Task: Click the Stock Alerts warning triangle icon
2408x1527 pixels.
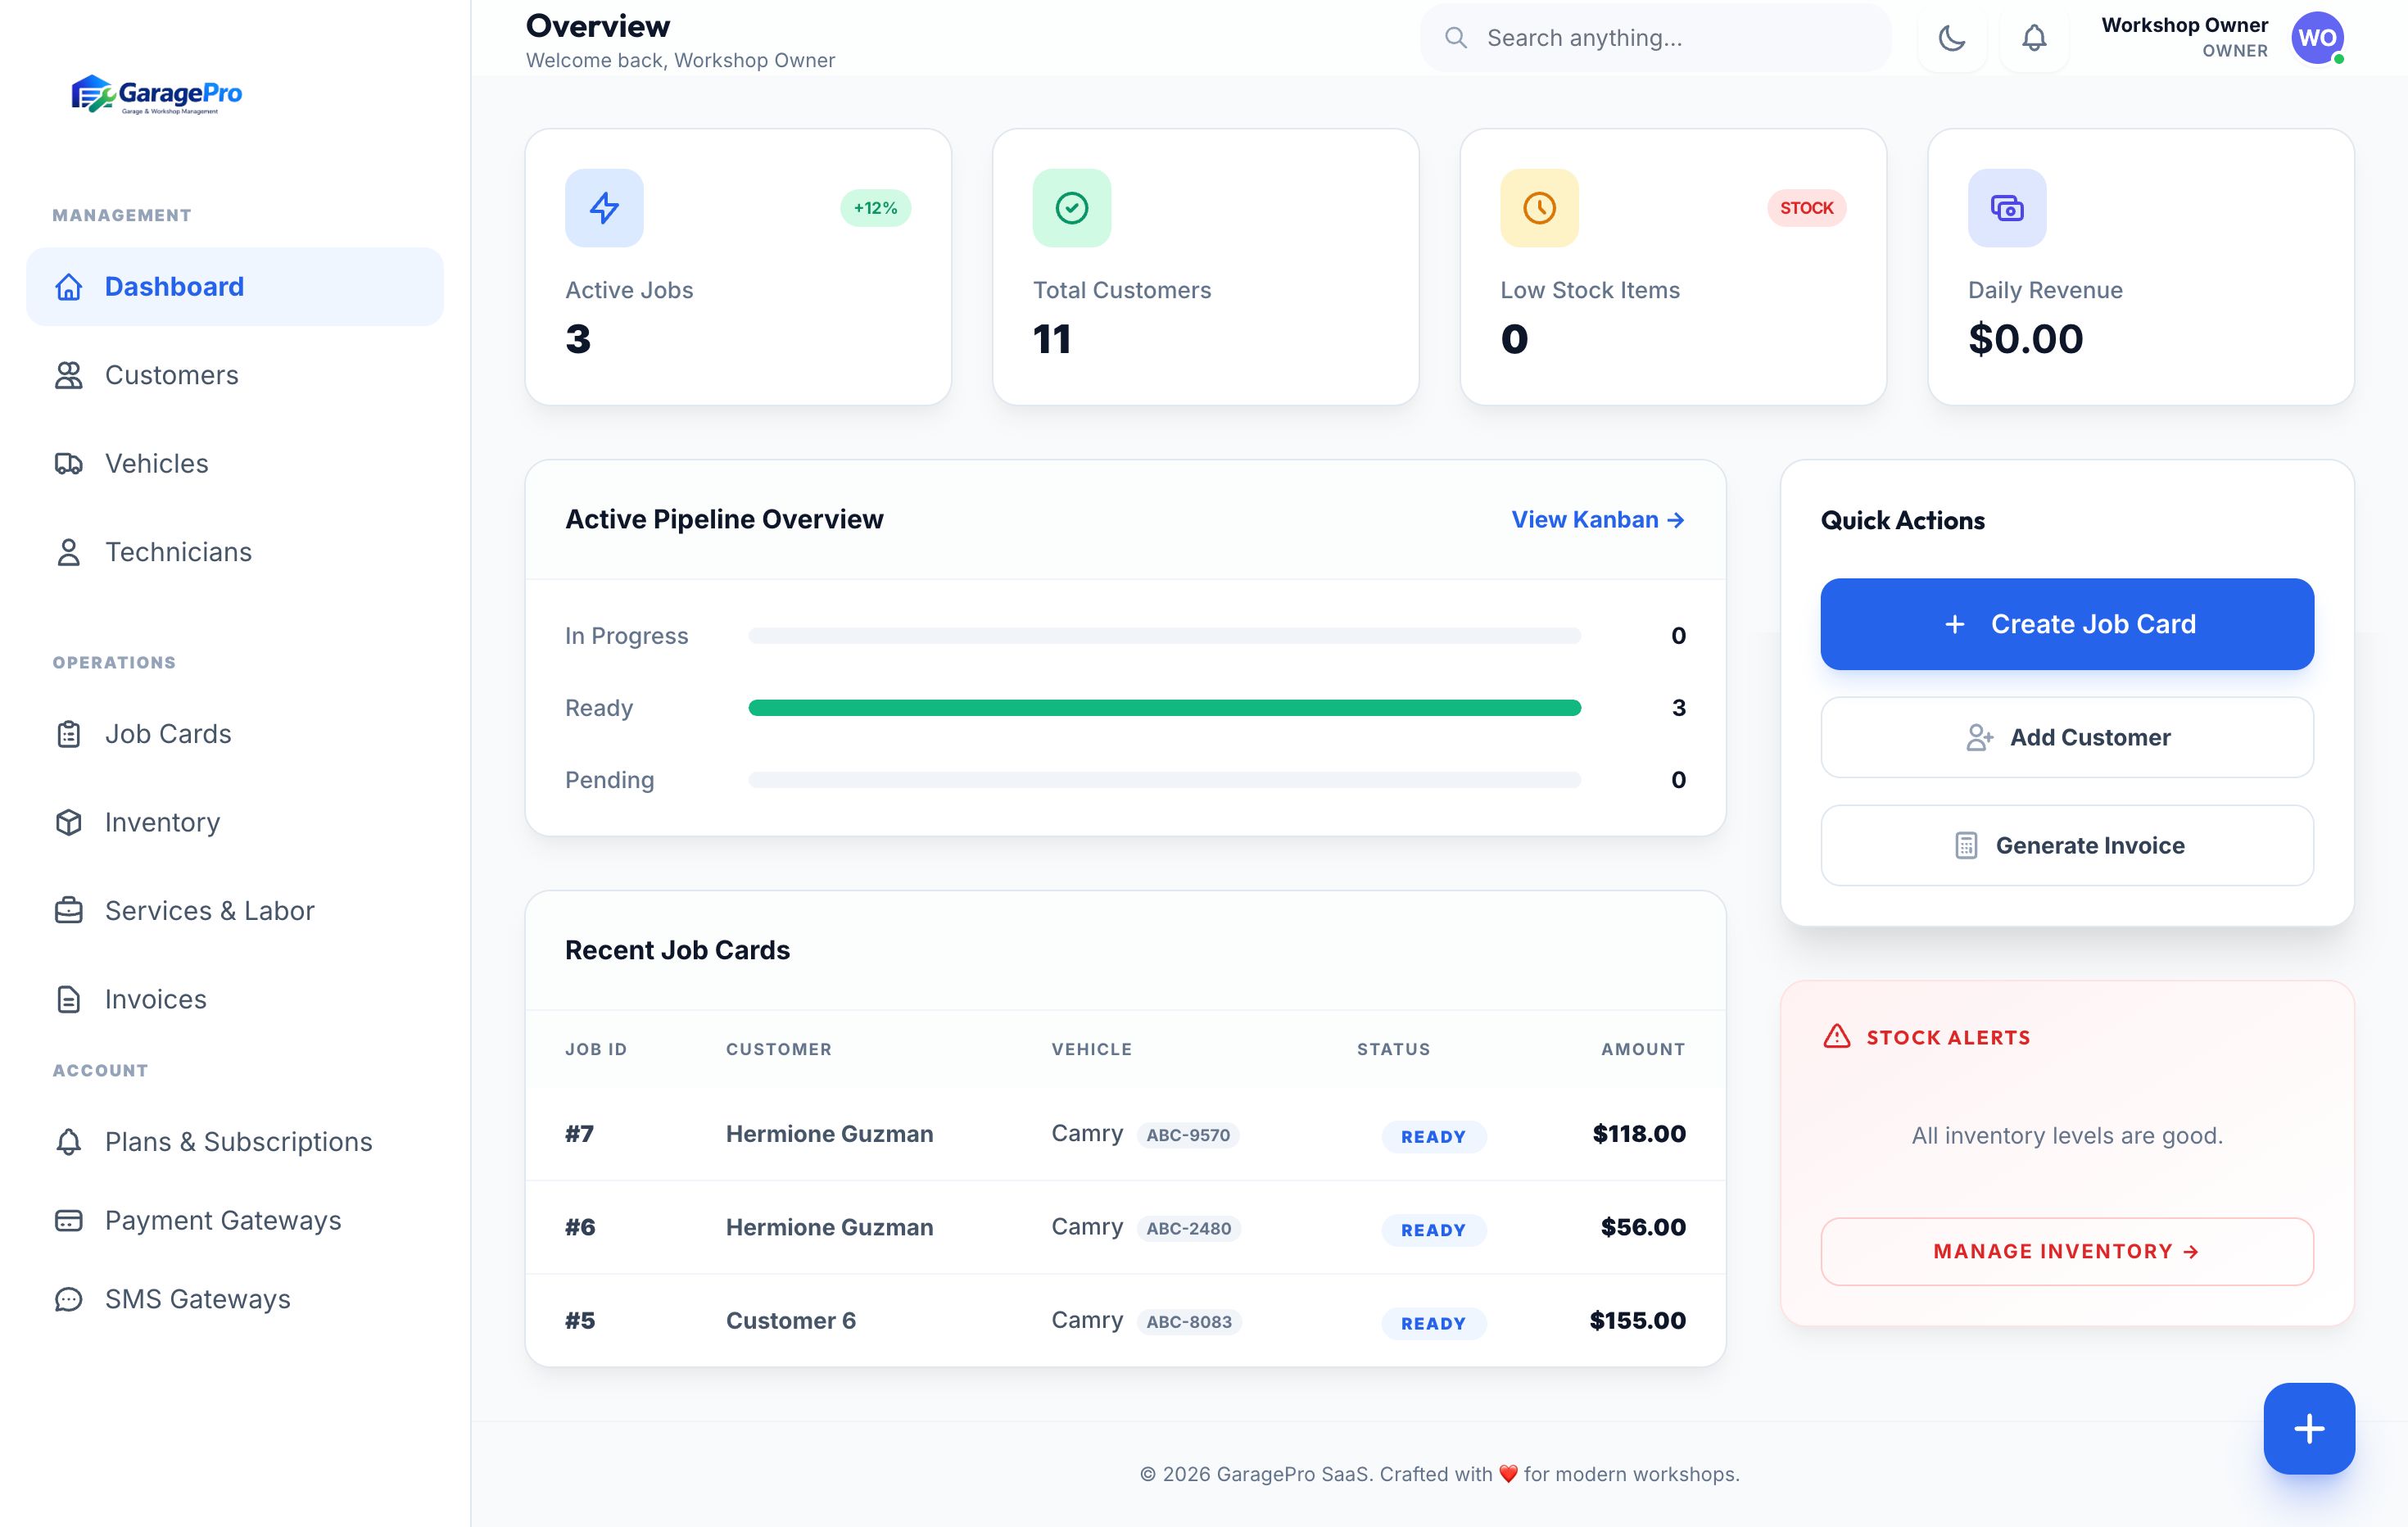Action: coord(1836,1036)
